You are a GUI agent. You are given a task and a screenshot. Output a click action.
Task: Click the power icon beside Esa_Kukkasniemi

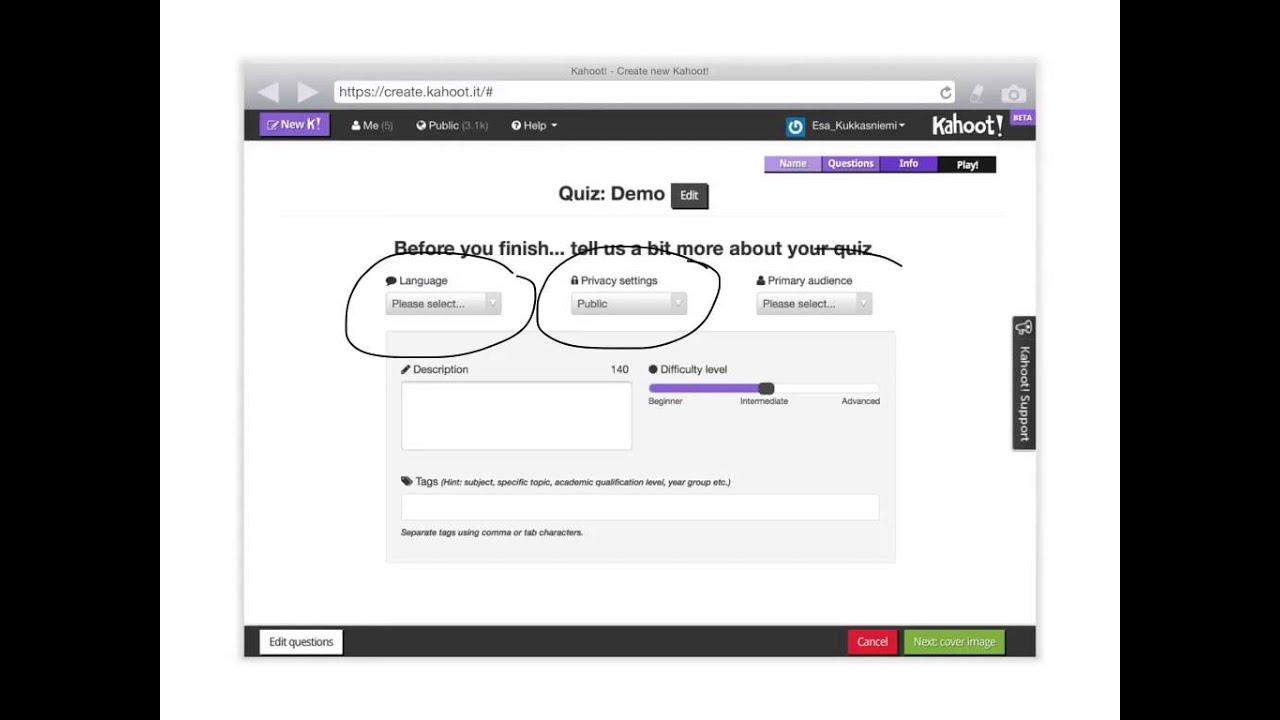[x=795, y=126]
